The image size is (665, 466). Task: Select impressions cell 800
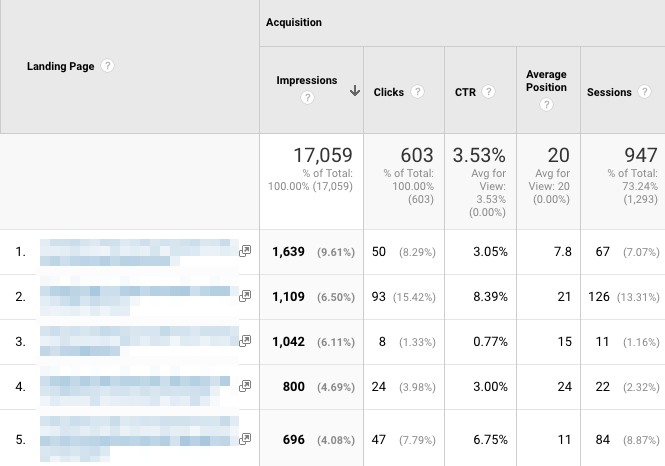point(293,387)
